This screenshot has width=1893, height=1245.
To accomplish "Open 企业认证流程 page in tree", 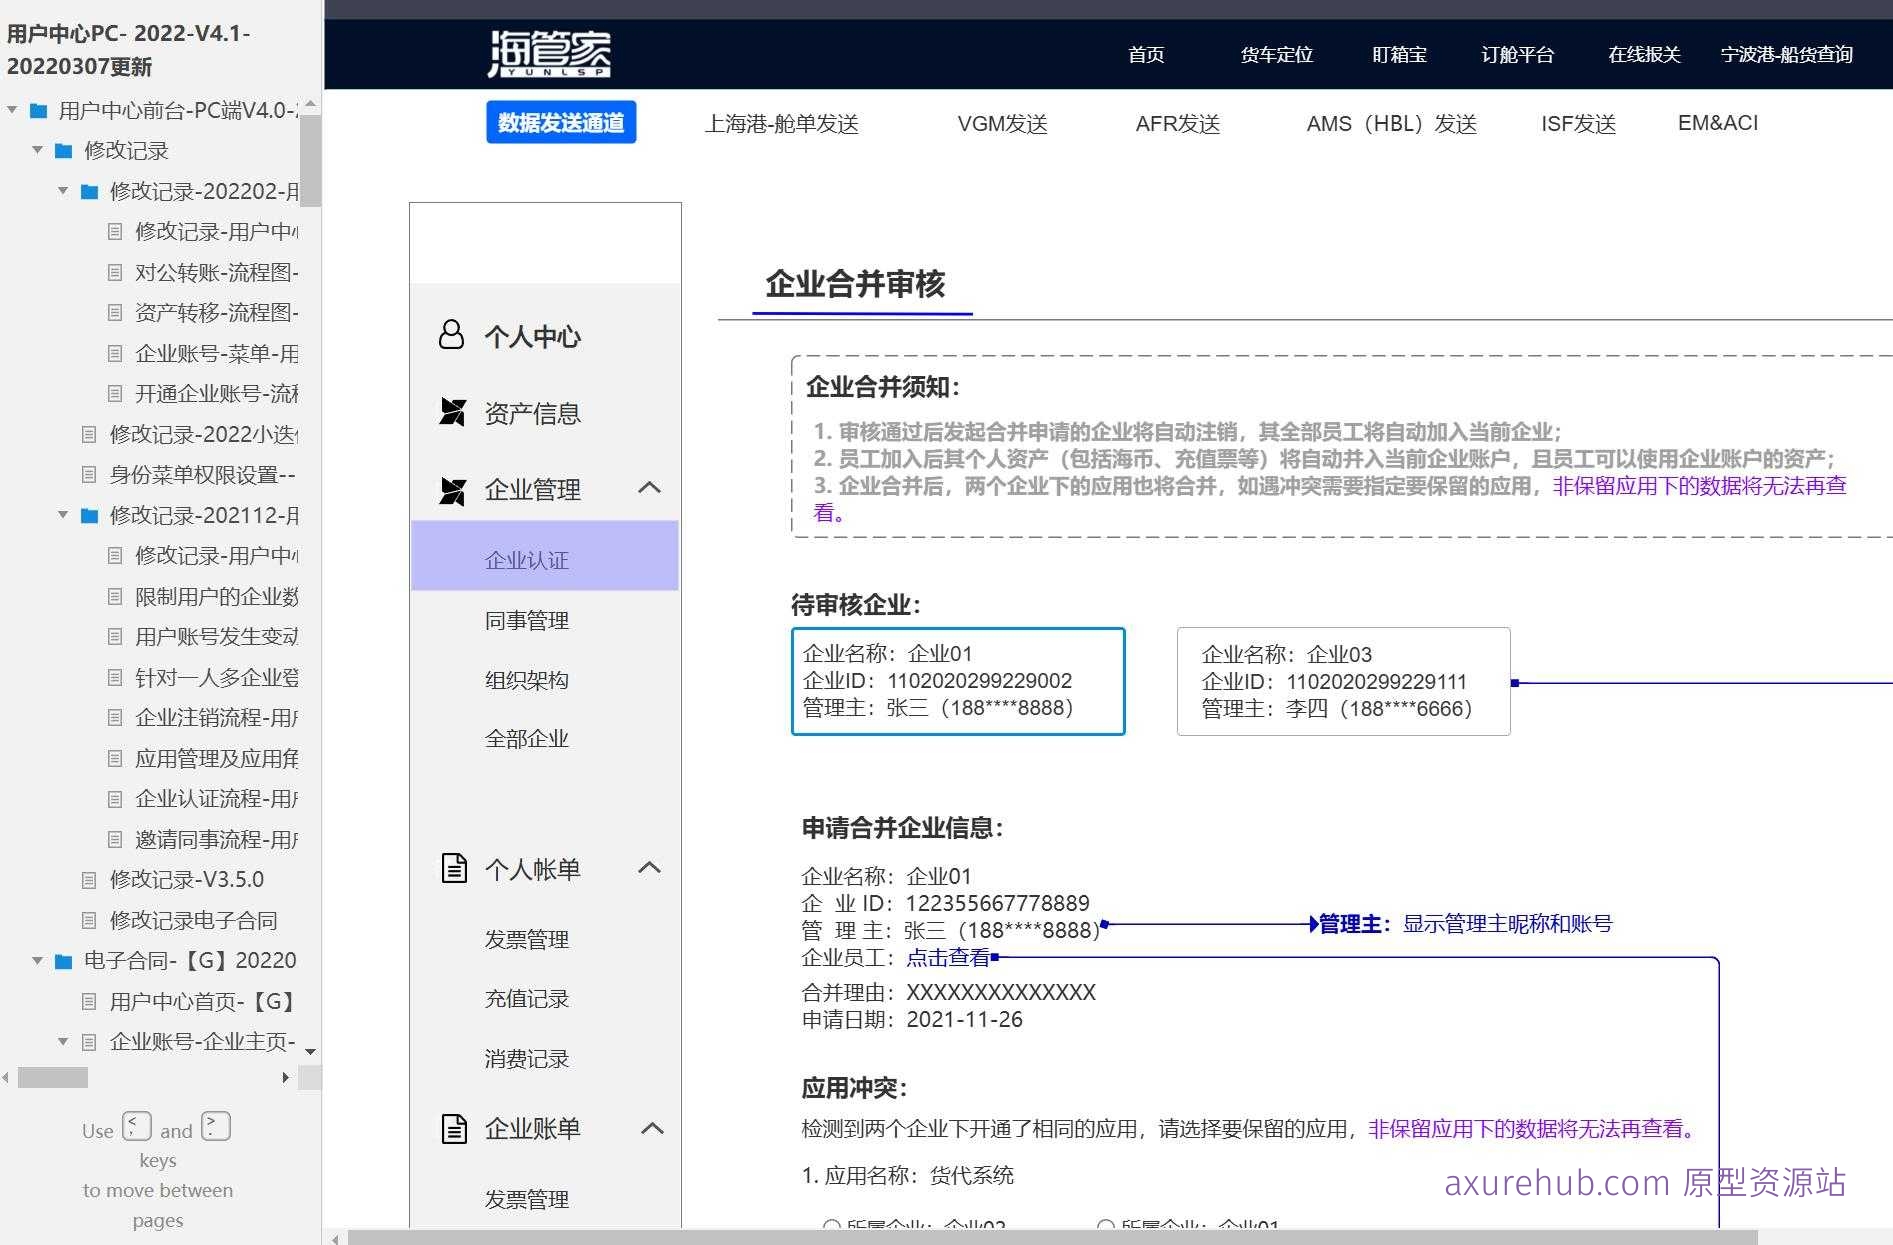I will pos(217,799).
